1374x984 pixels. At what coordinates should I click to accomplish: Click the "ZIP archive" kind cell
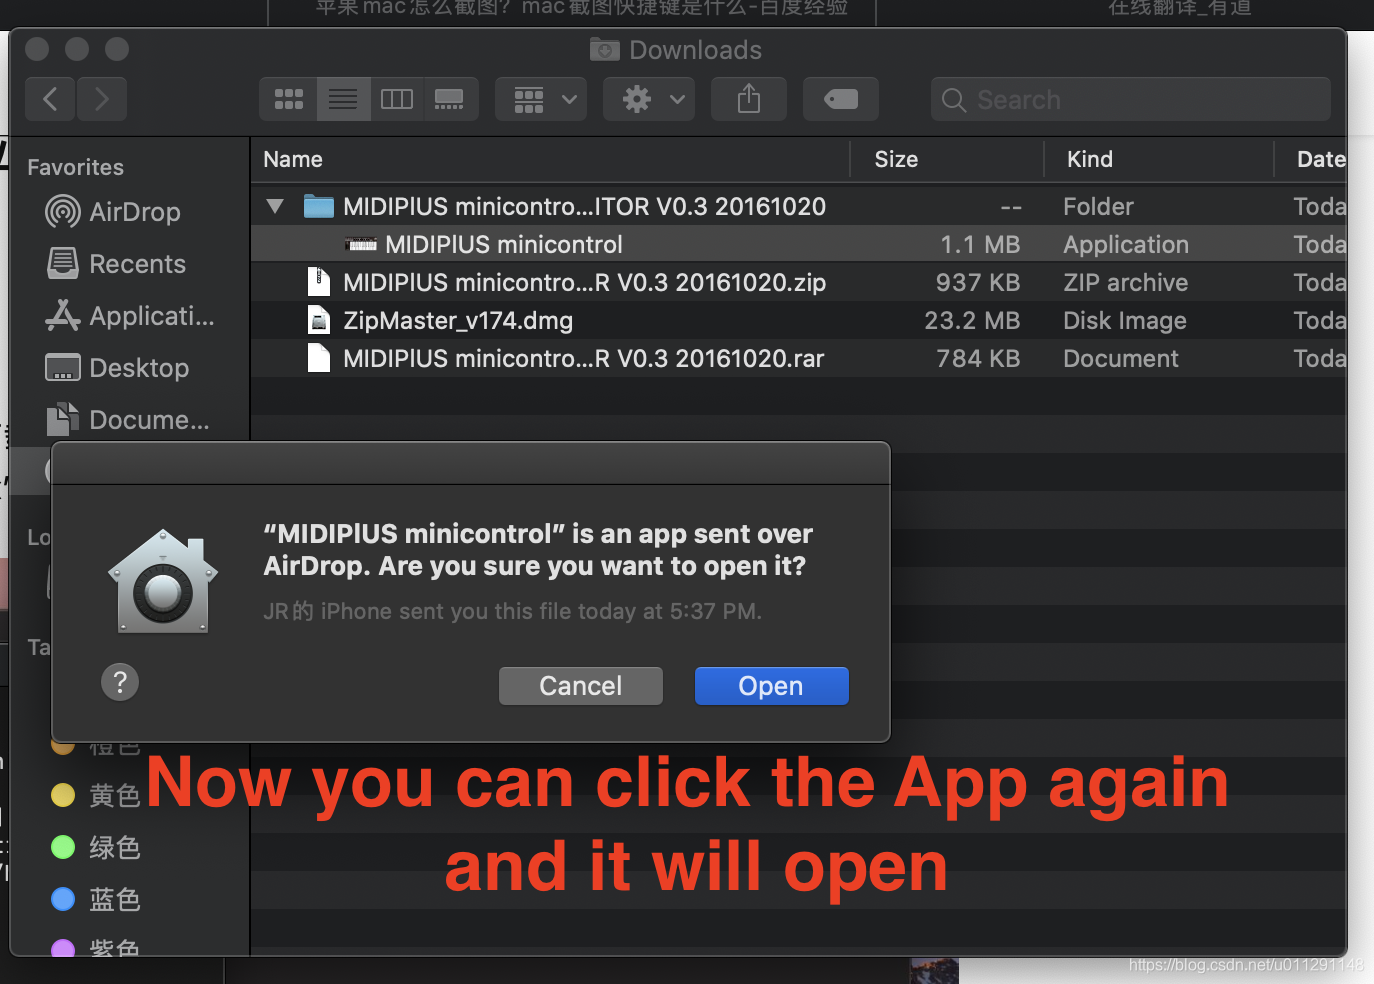[x=1126, y=282]
